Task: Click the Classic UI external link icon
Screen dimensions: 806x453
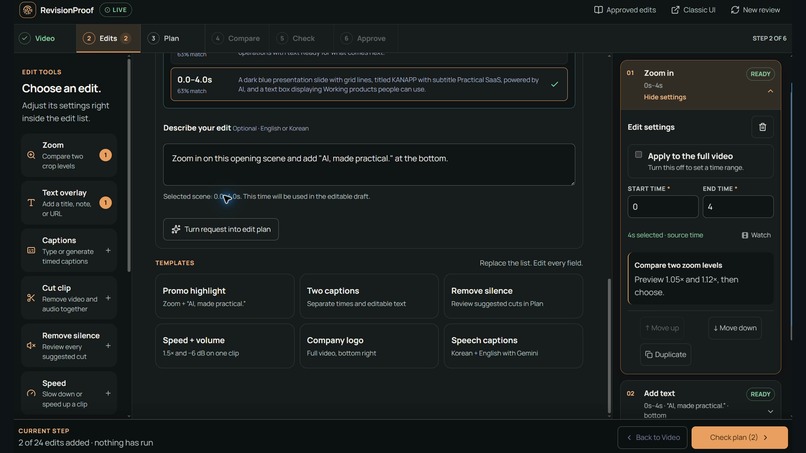Action: [675, 10]
